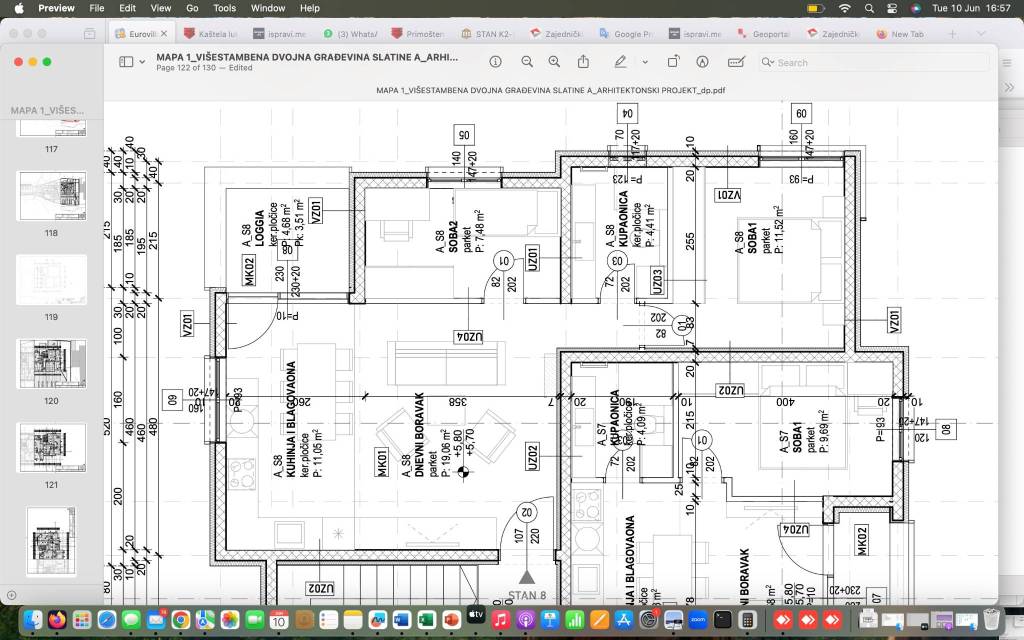
Task: Open the View menu
Action: tap(160, 8)
